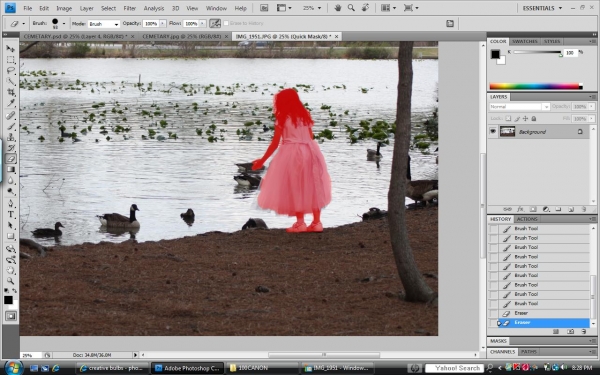Screen dimensions: 600x375
Task: Click the Rotate View tool in application bar
Action: (x=365, y=8)
